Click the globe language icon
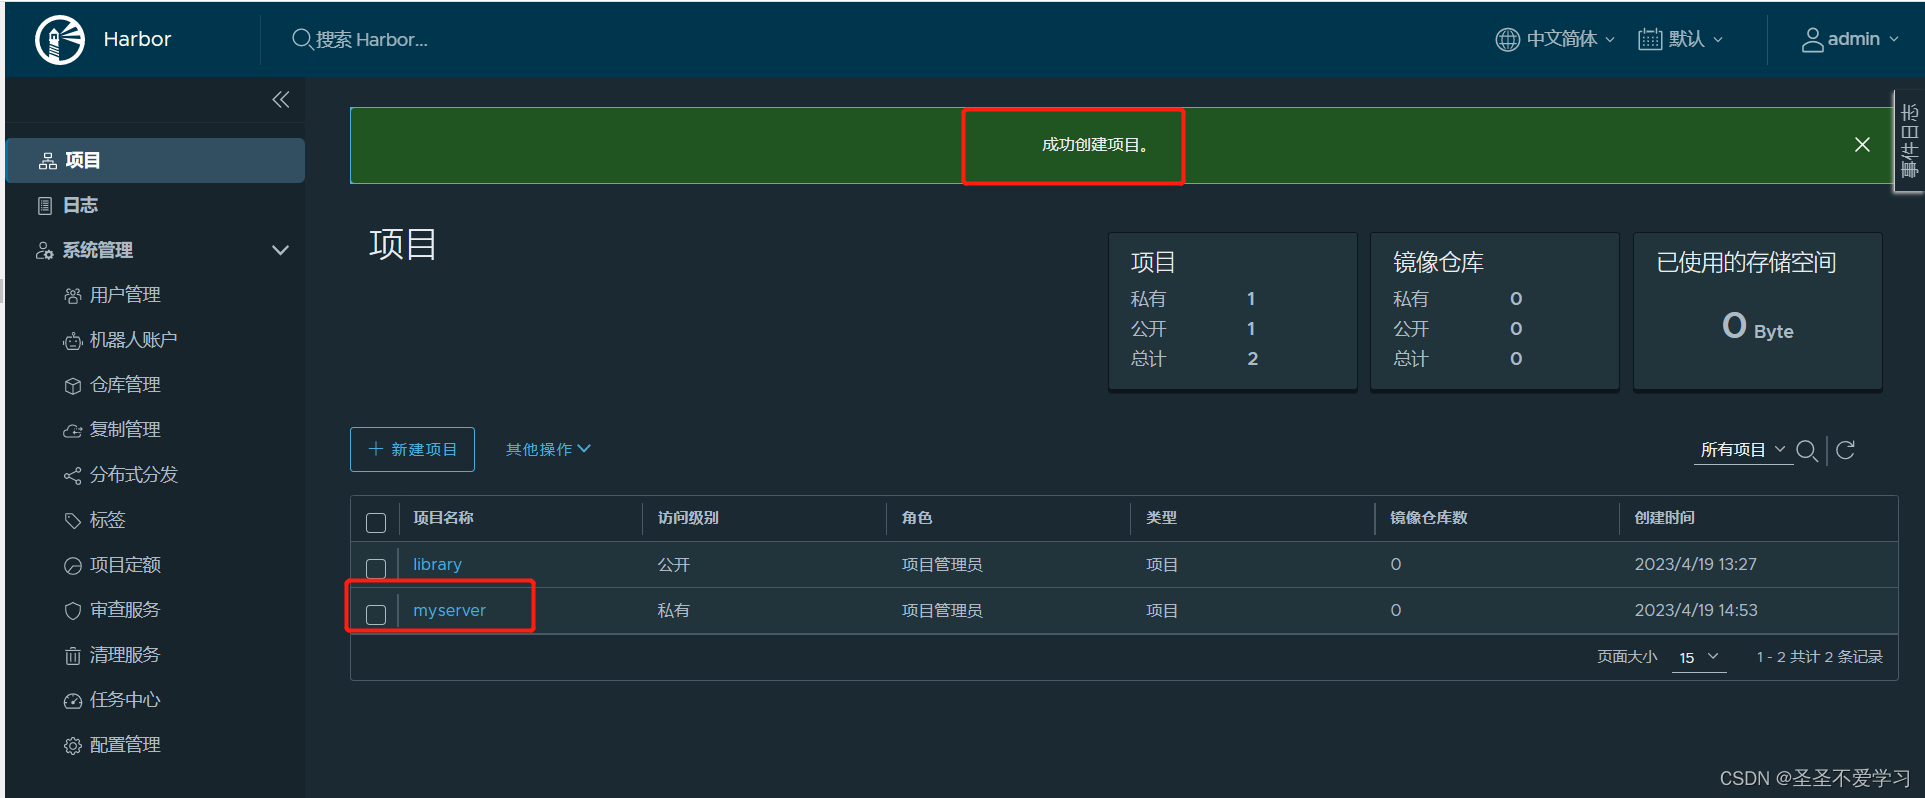1925x798 pixels. point(1507,39)
